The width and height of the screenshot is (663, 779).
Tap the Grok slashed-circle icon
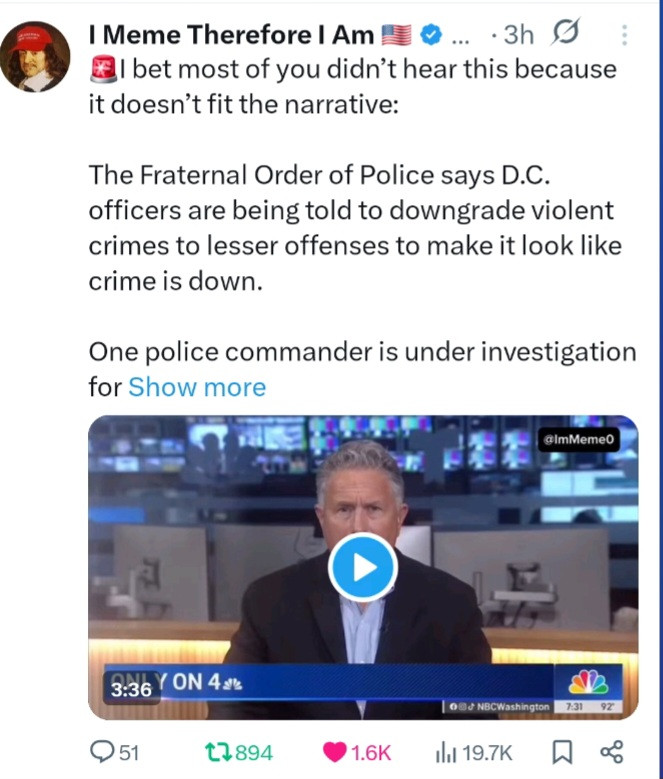564,35
